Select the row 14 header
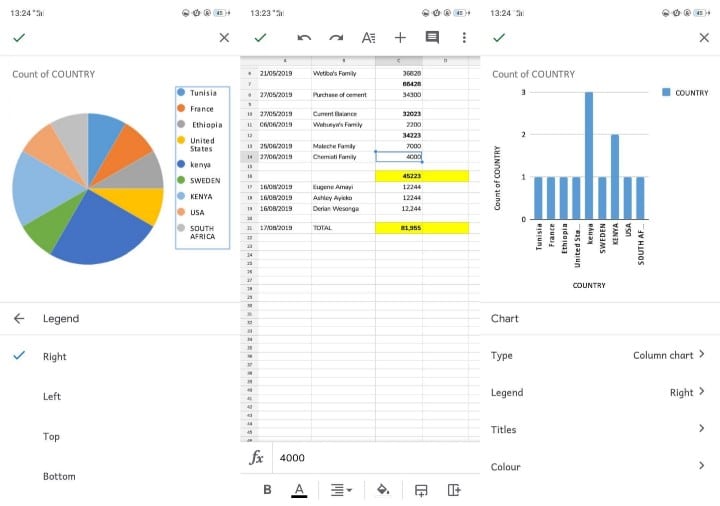The width and height of the screenshot is (720, 506). pyautogui.click(x=249, y=157)
